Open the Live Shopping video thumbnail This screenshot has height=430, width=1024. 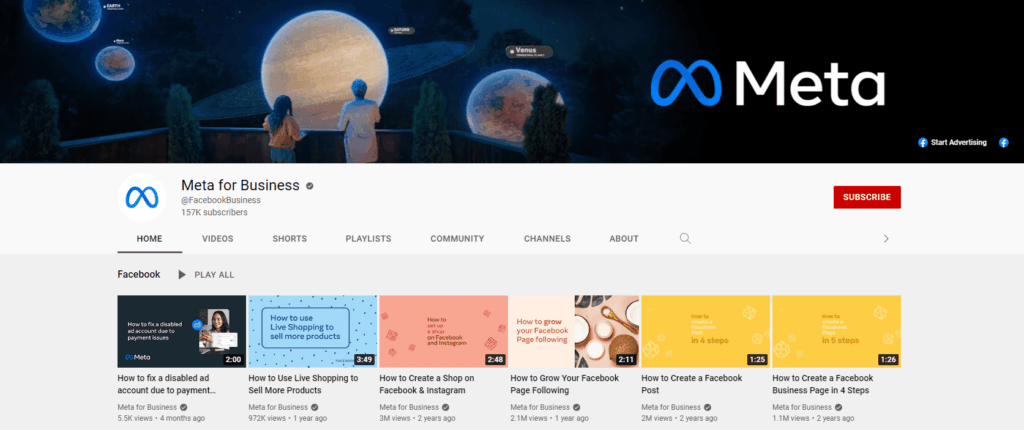click(313, 331)
